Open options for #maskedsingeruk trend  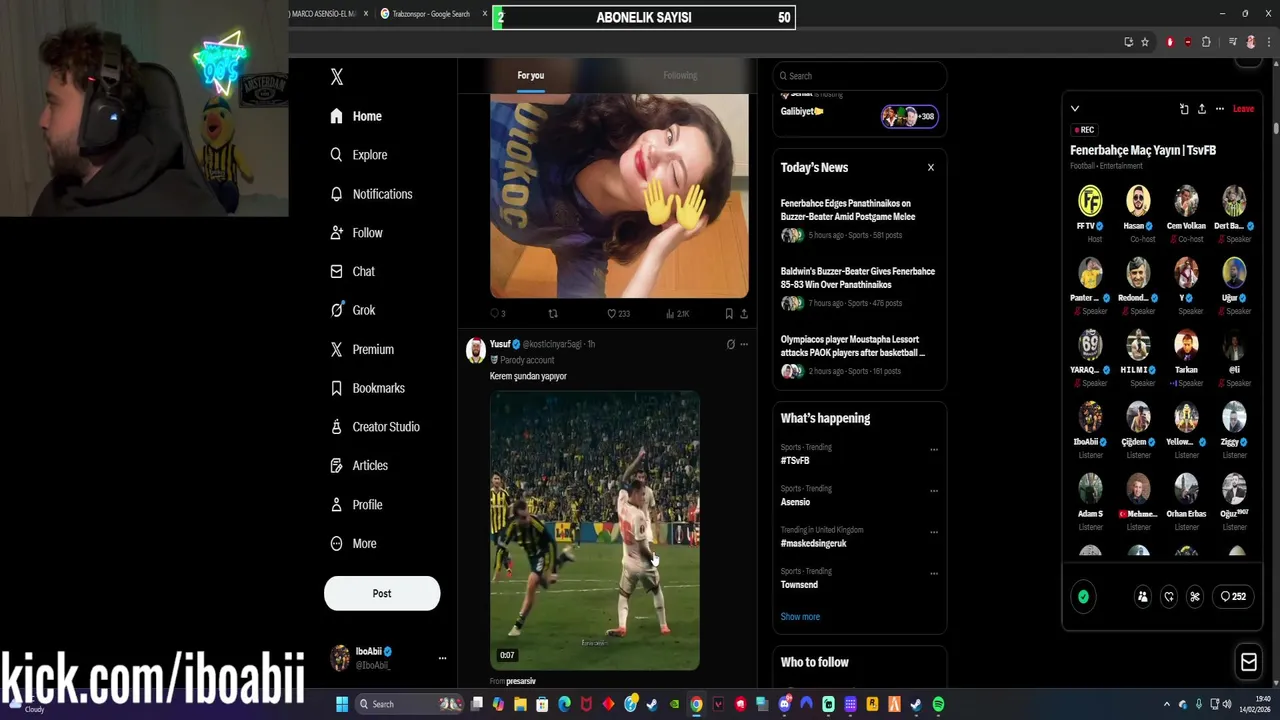(934, 532)
